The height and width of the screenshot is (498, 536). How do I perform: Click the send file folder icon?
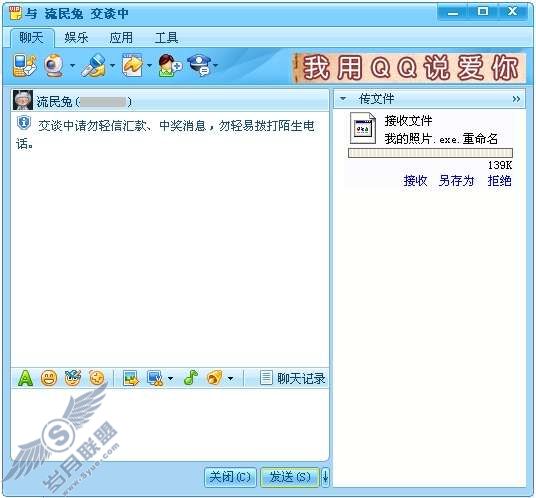133,65
